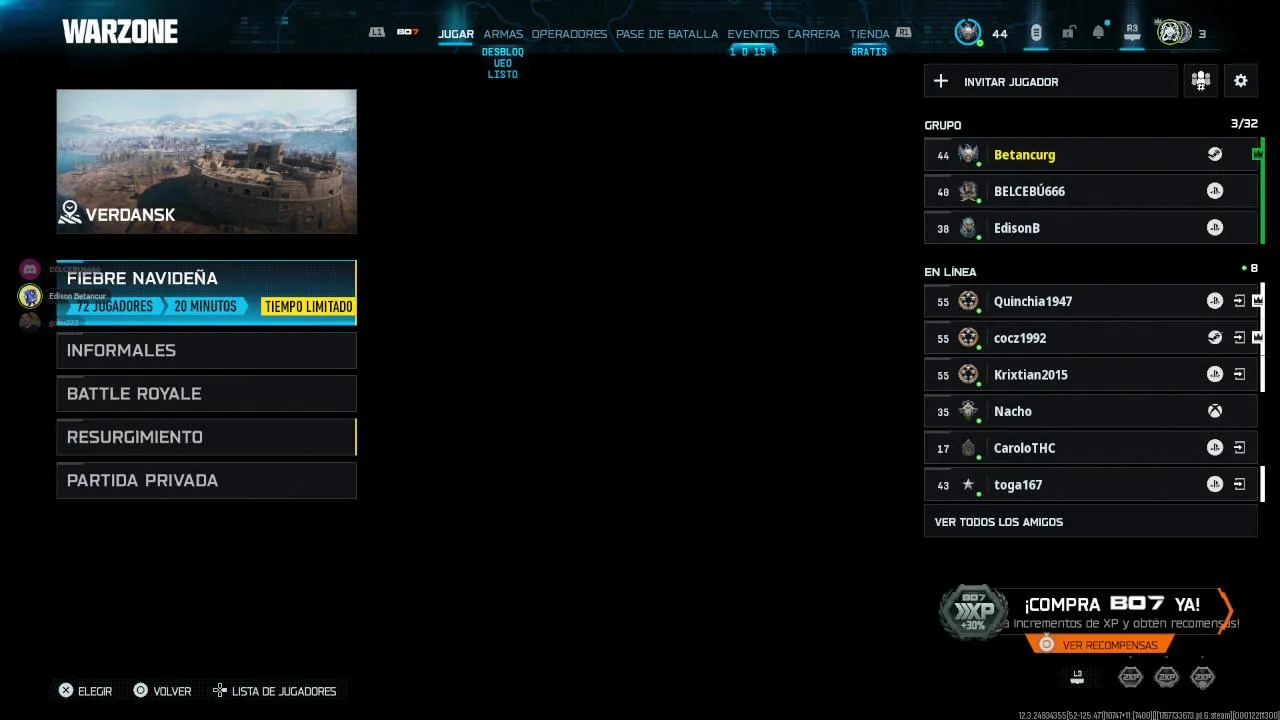The height and width of the screenshot is (720, 1280).
Task: Open the menu pill icon in top bar
Action: pos(1036,33)
